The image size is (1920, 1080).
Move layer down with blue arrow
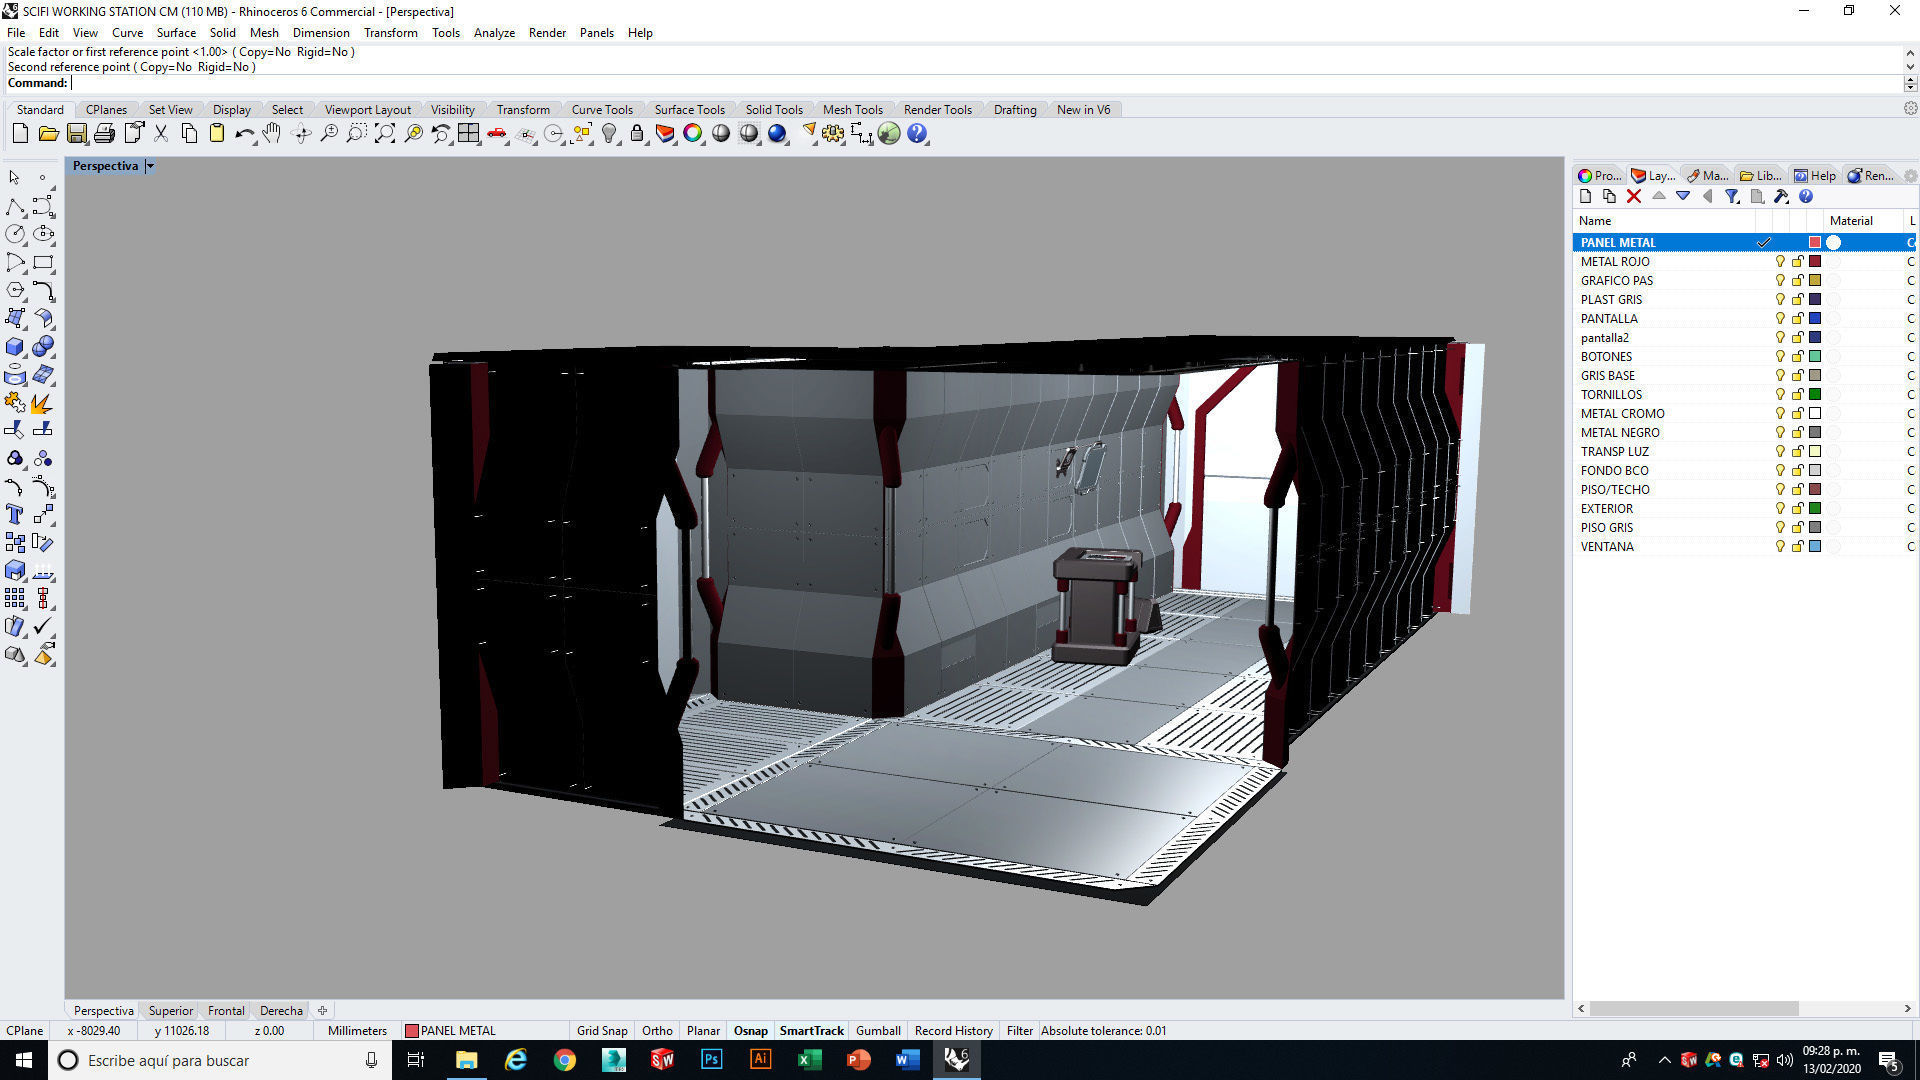click(x=1683, y=197)
